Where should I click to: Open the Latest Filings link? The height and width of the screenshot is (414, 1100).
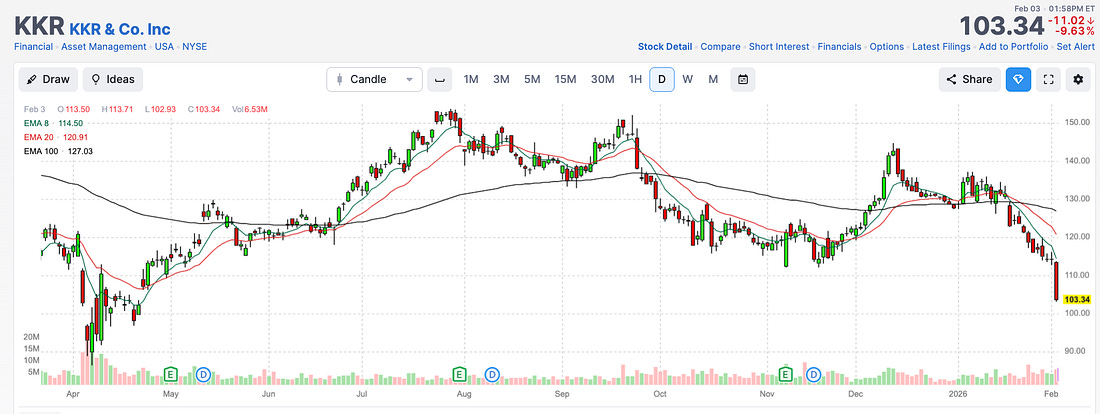click(x=941, y=46)
